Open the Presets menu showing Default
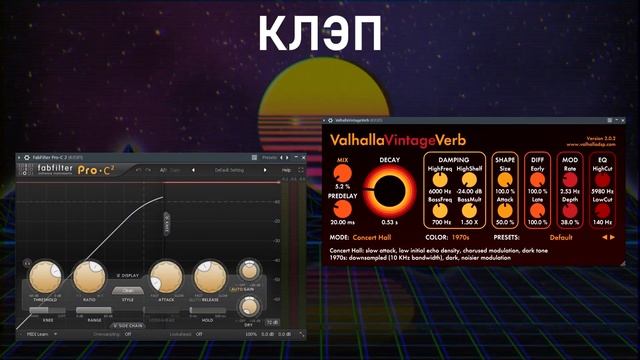This screenshot has height=360, width=640. tap(561, 238)
